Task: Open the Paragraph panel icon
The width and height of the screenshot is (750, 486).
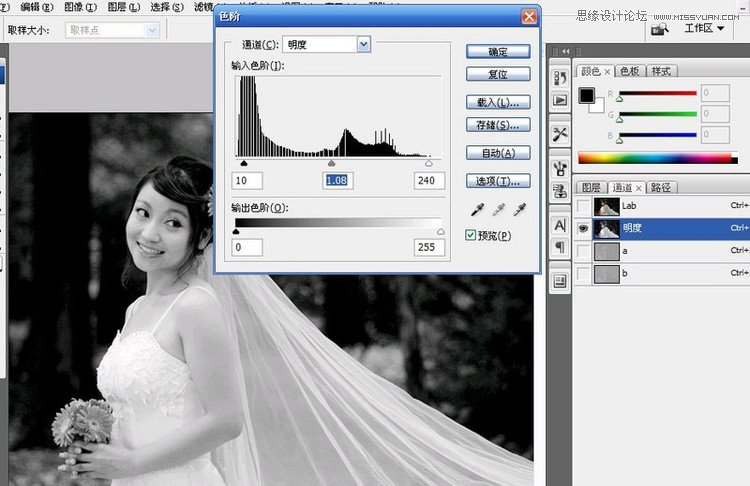Action: 560,247
